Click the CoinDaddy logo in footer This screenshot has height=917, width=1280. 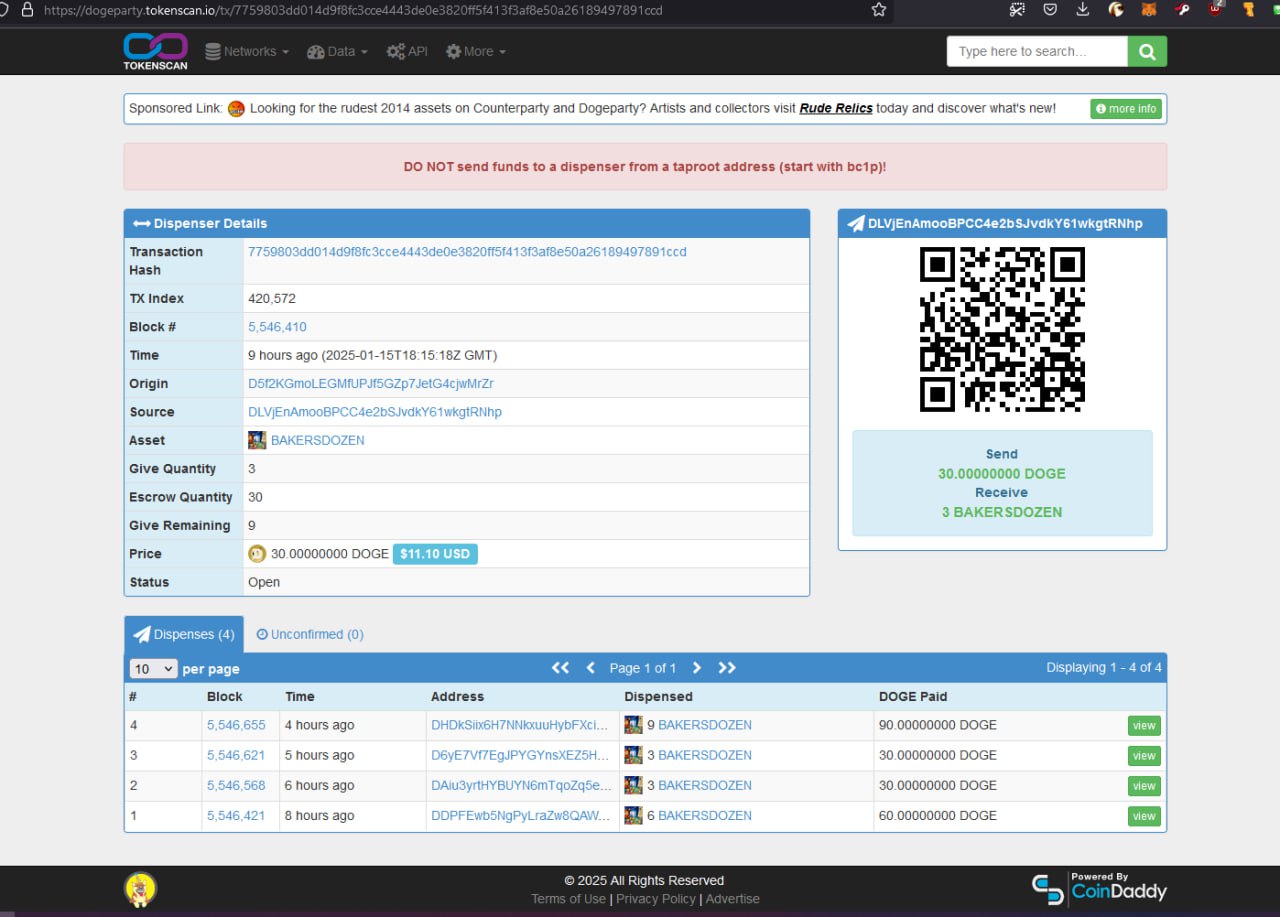point(1099,888)
